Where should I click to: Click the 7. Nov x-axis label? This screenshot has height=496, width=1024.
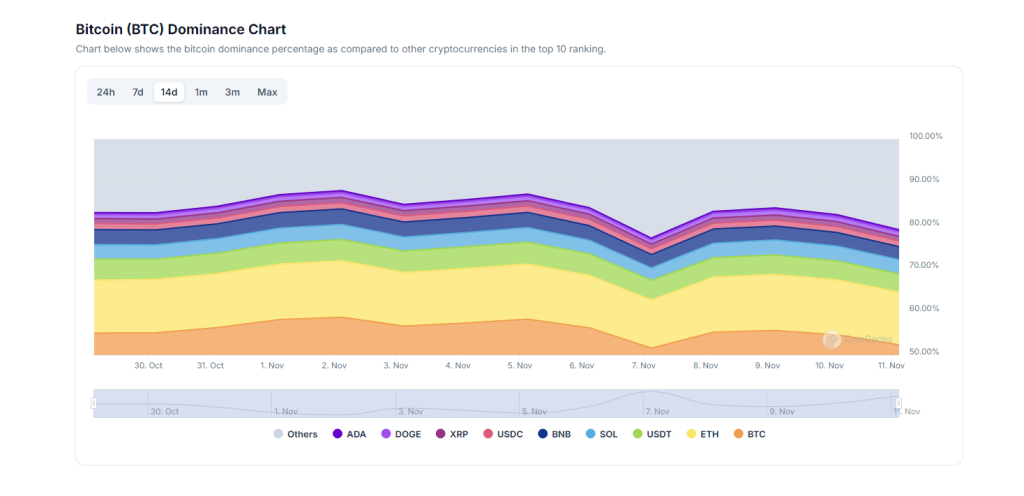click(x=643, y=365)
